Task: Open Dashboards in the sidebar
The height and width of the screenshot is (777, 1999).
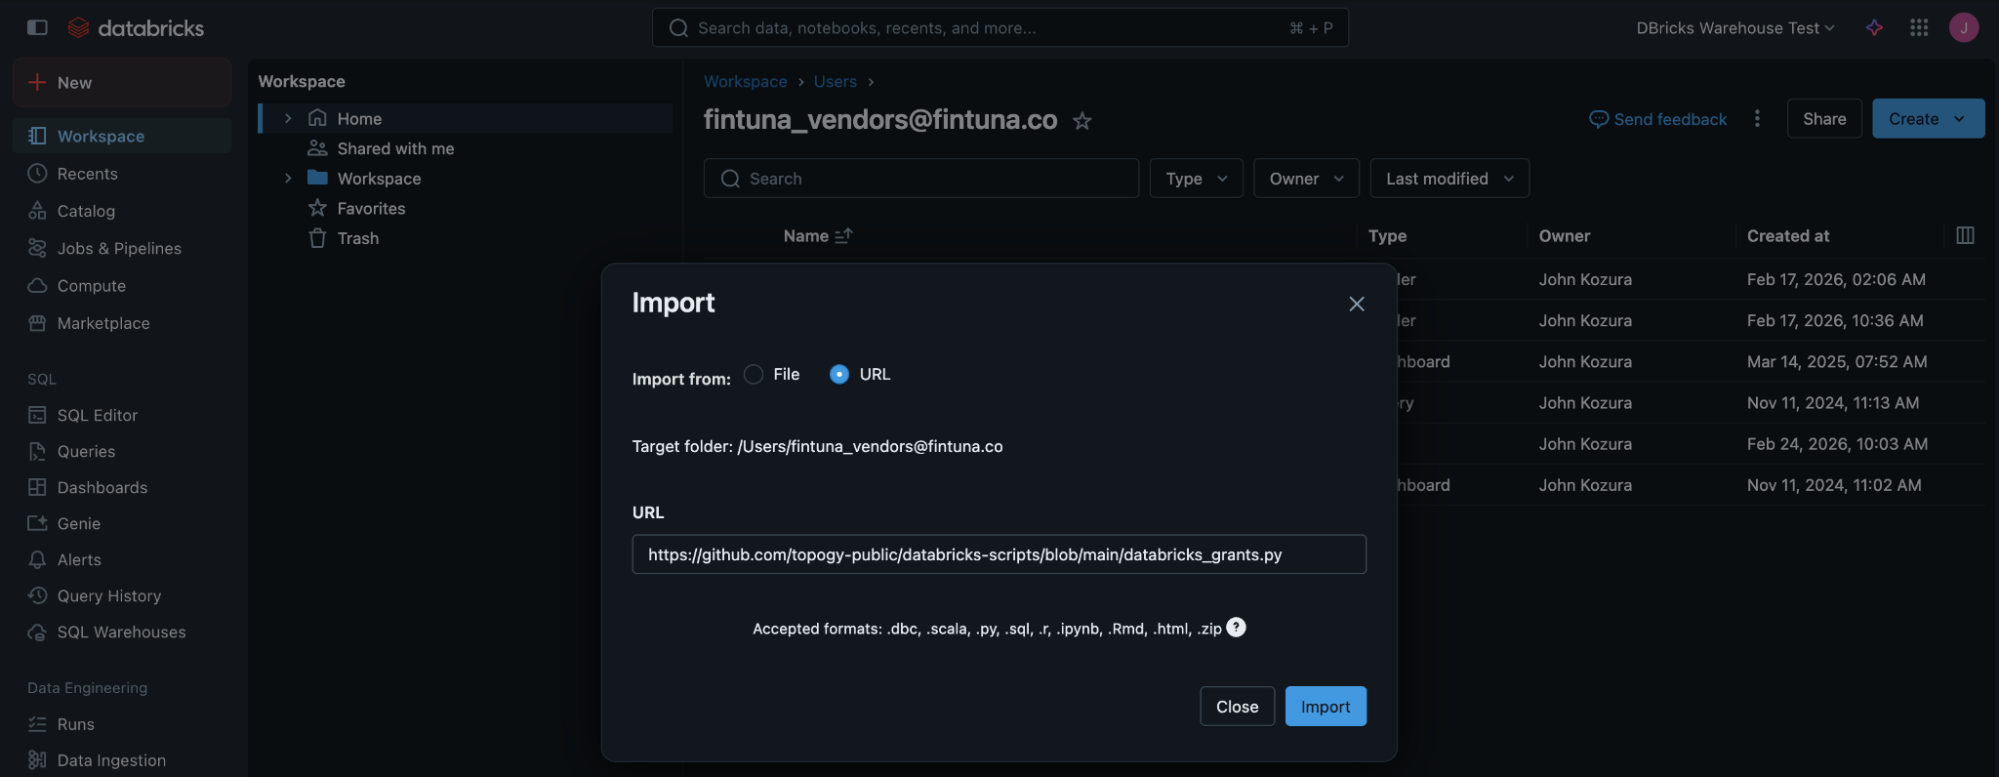Action: pos(122,487)
